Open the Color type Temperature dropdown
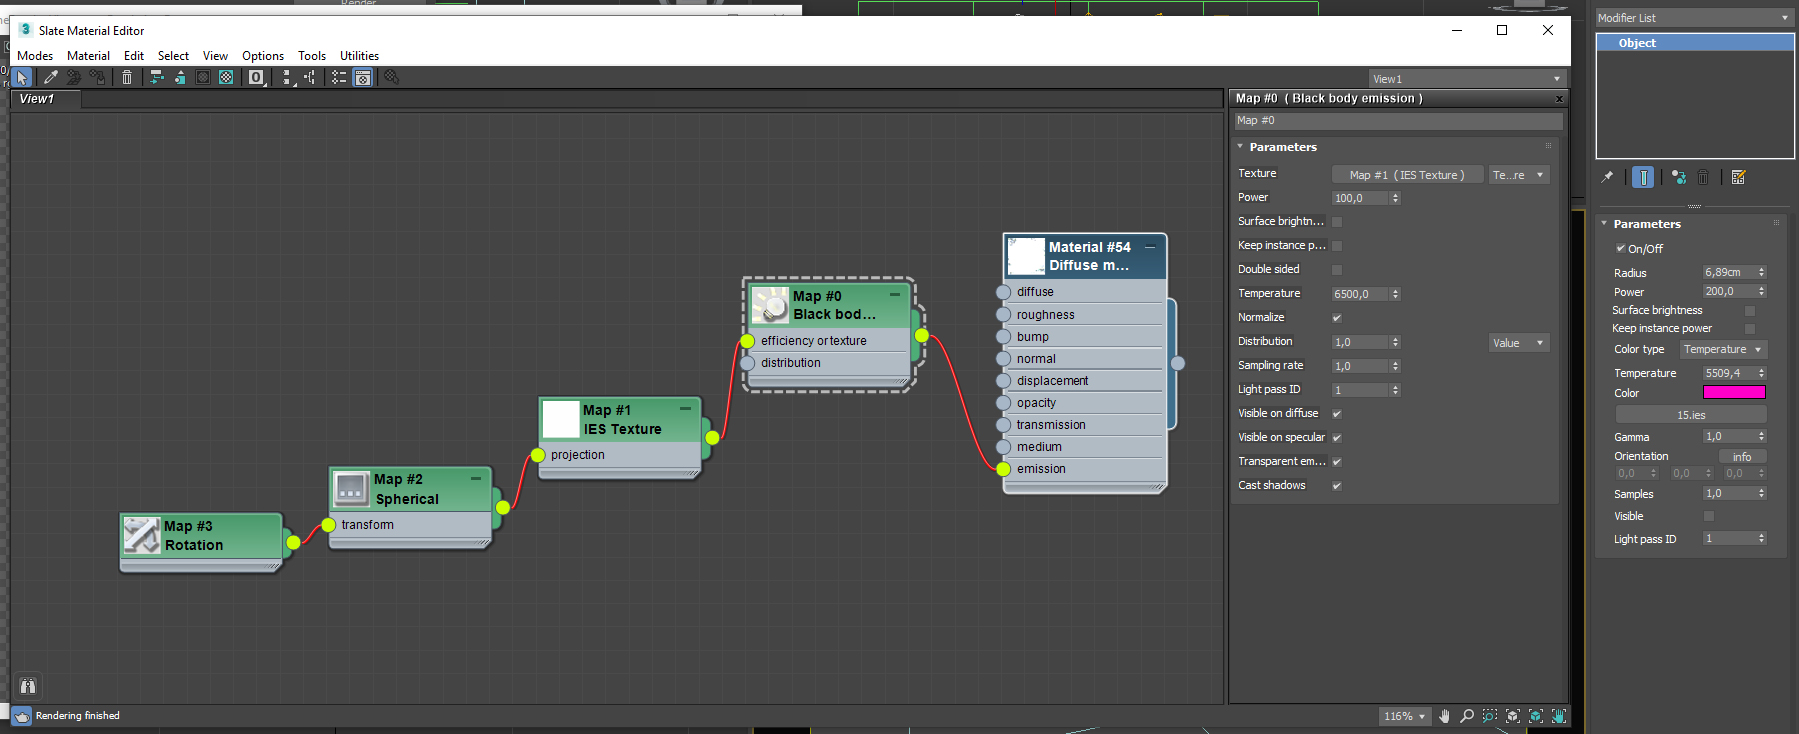Screen dimensions: 1799x734 point(1723,349)
